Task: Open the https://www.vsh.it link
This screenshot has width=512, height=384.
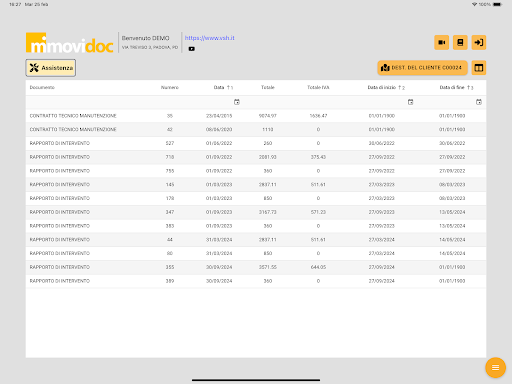Action: point(210,38)
